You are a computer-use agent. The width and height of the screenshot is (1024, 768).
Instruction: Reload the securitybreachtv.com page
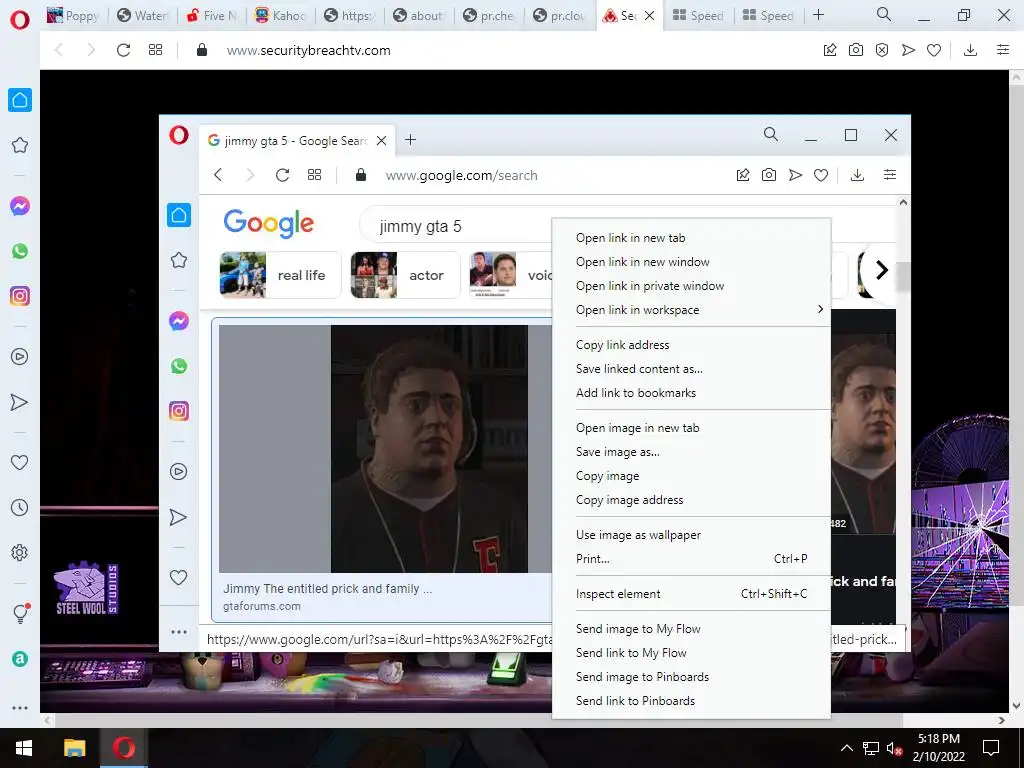click(123, 50)
